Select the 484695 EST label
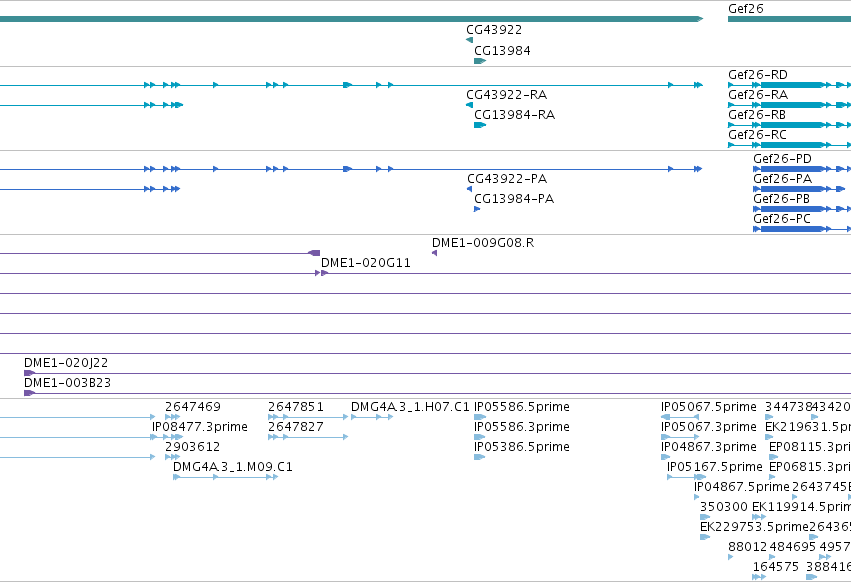851x582 pixels. pos(793,547)
